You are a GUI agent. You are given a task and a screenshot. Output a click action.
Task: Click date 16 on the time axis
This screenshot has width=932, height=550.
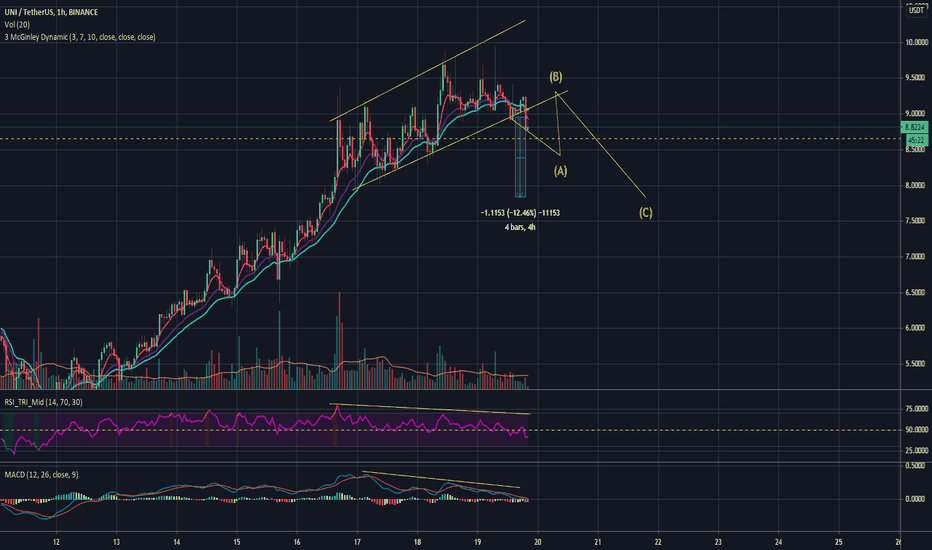(297, 542)
